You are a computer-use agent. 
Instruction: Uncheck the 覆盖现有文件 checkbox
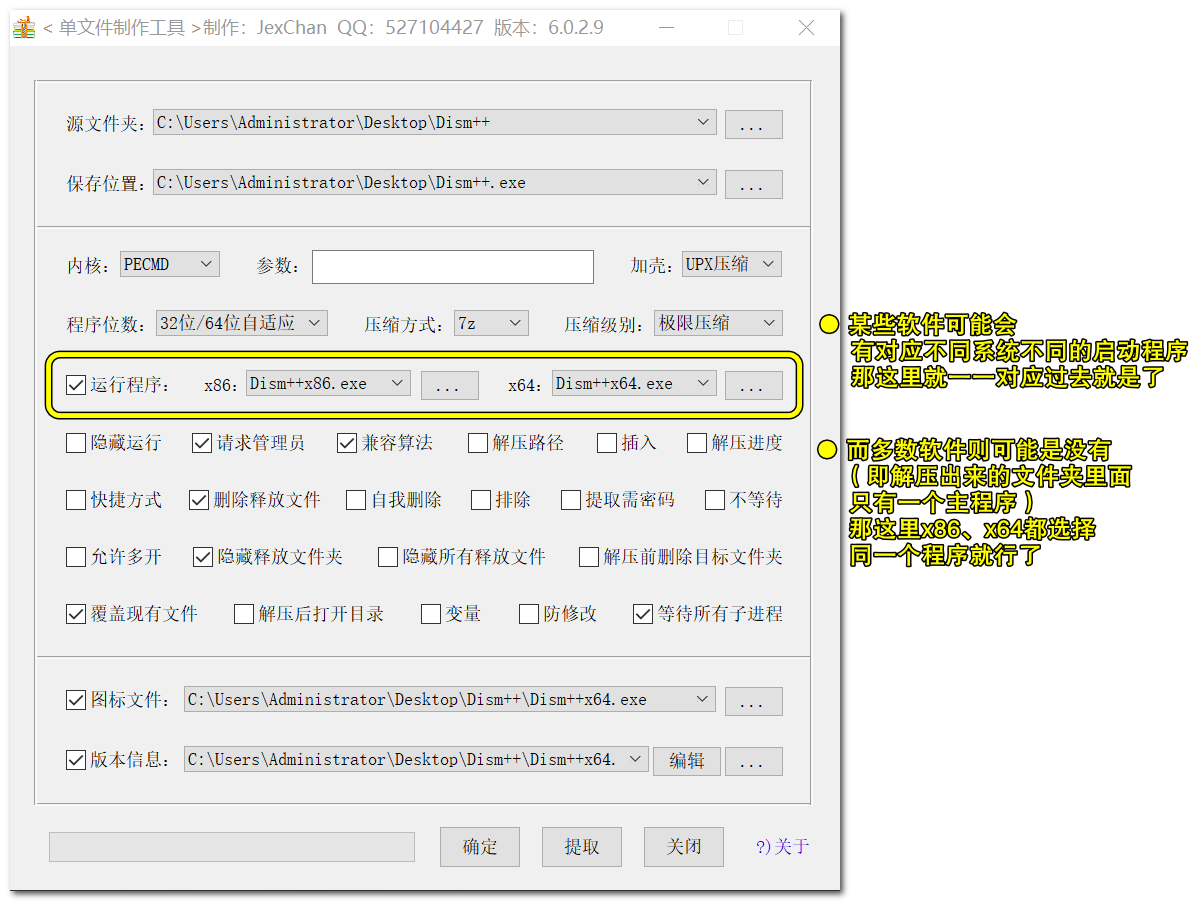click(x=76, y=615)
